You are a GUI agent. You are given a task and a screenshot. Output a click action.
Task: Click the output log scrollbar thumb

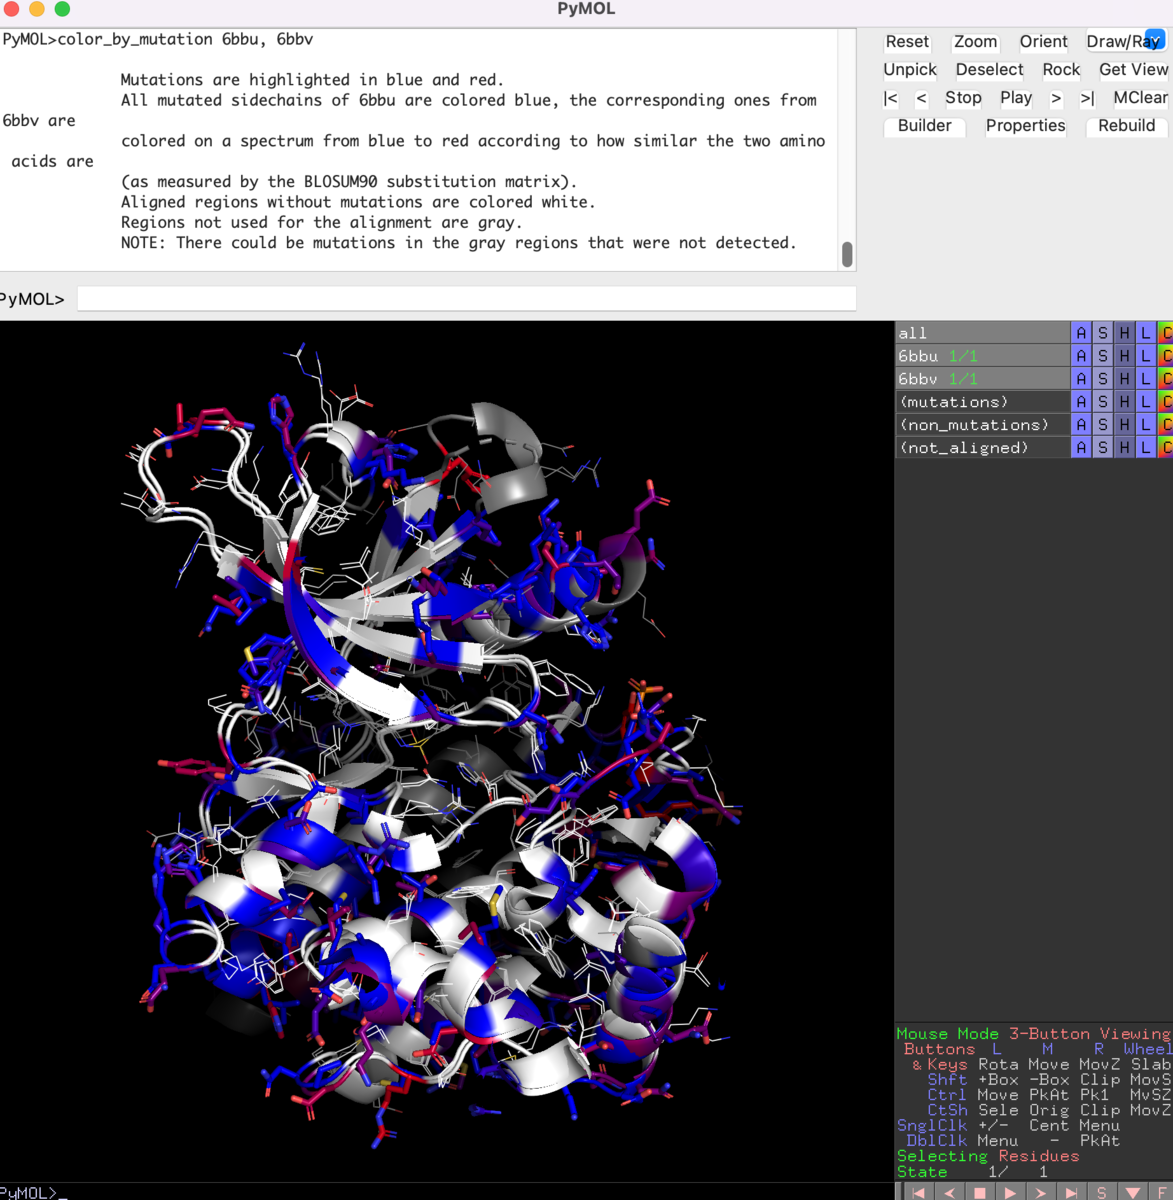[x=847, y=254]
